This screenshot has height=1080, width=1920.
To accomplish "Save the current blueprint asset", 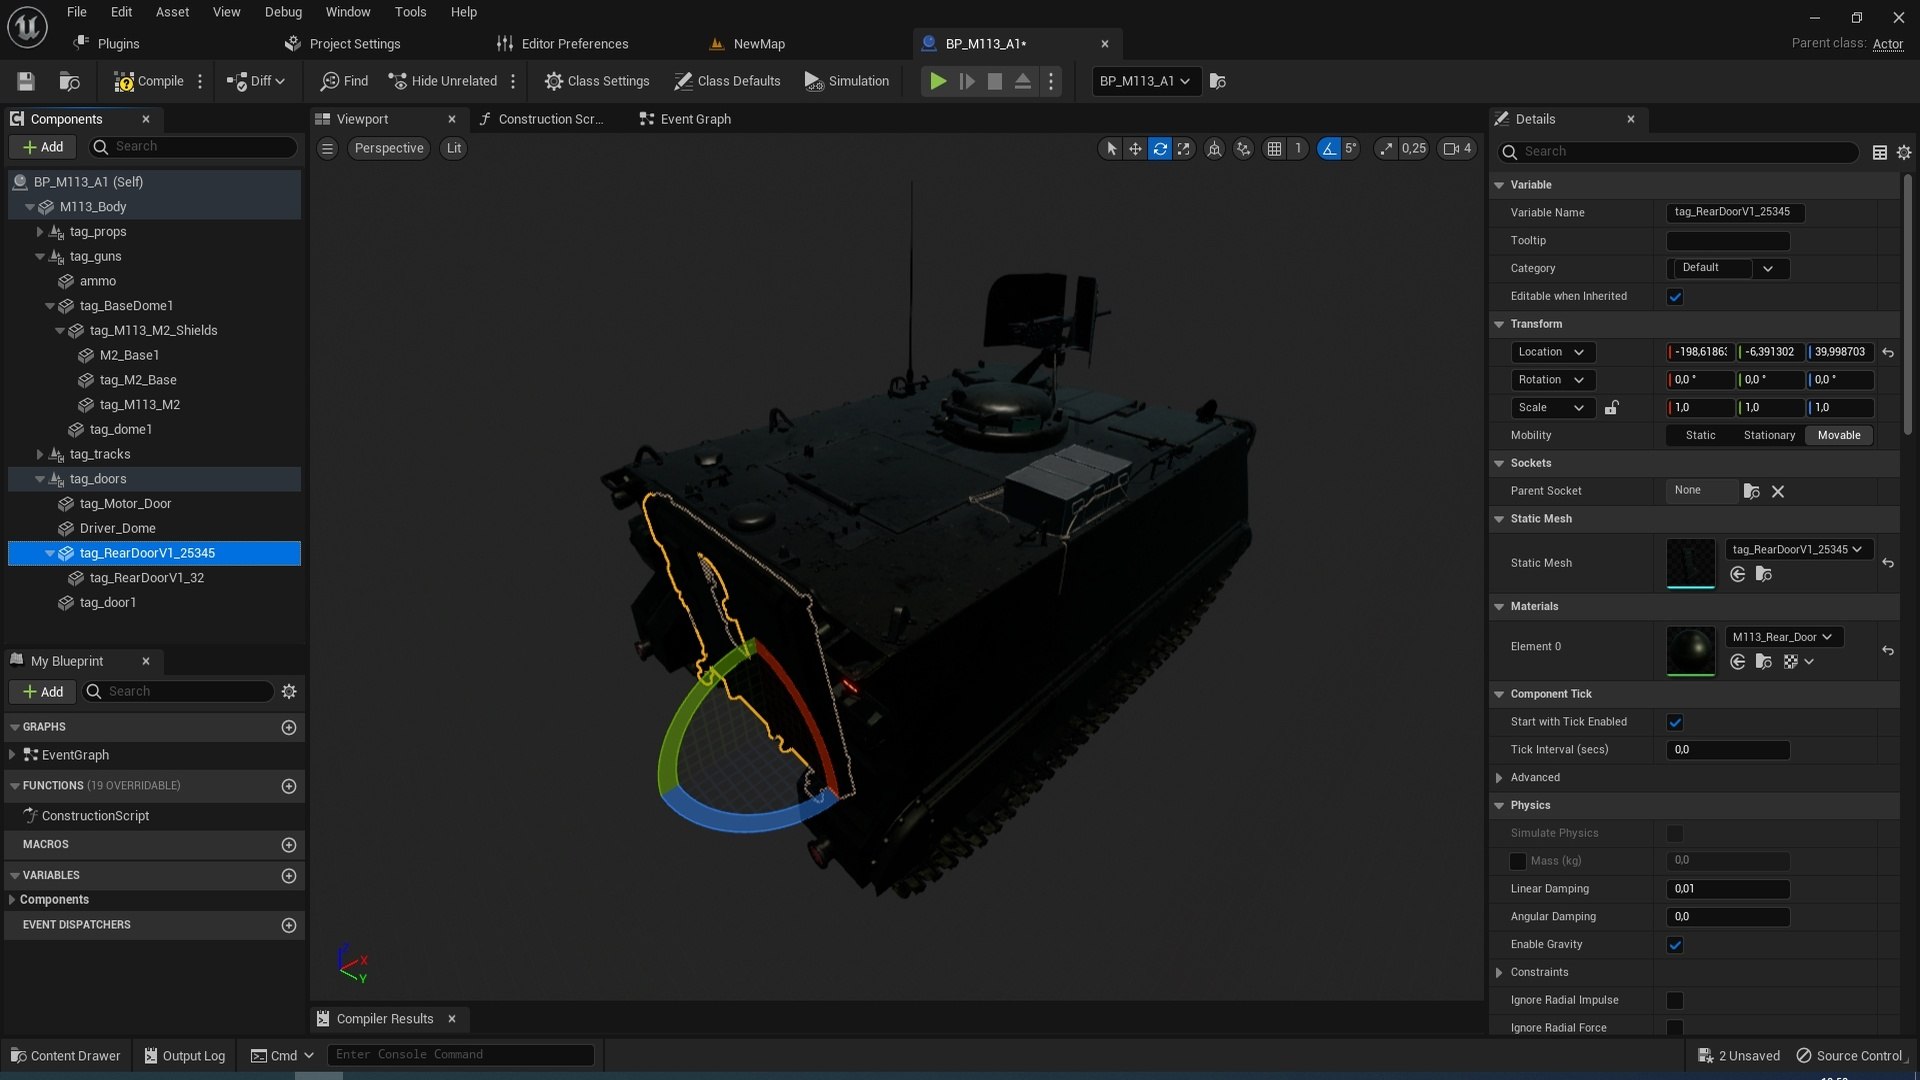I will [26, 81].
